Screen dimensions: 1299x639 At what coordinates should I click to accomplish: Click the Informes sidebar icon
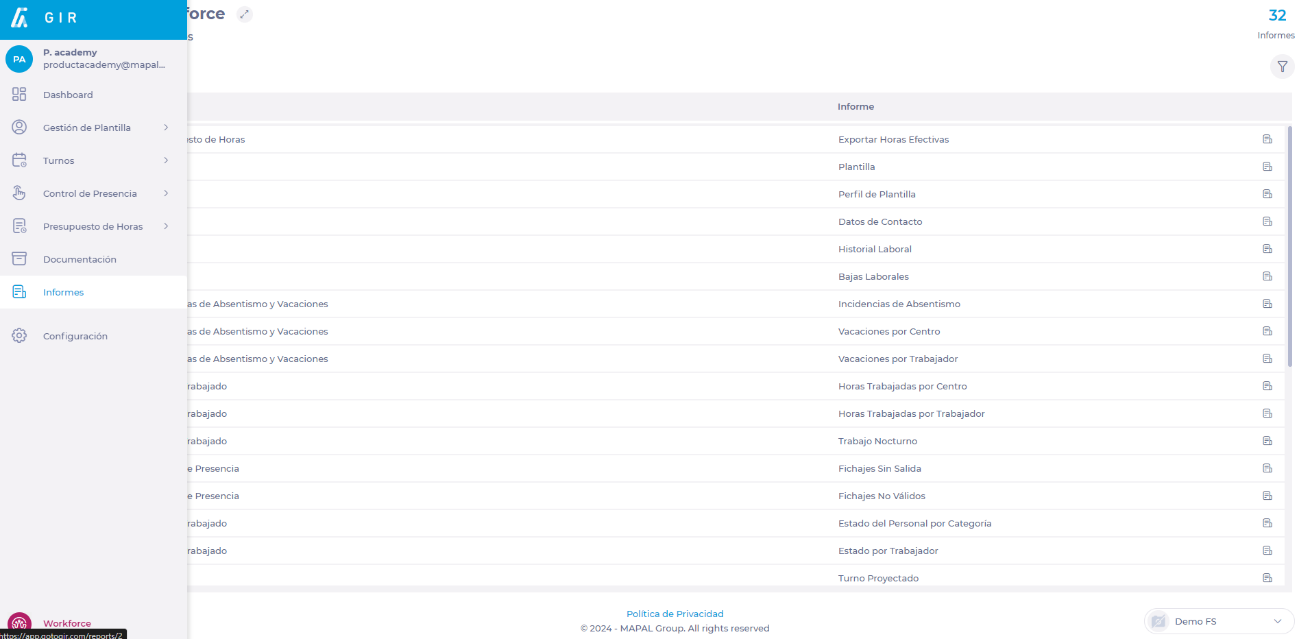[19, 292]
